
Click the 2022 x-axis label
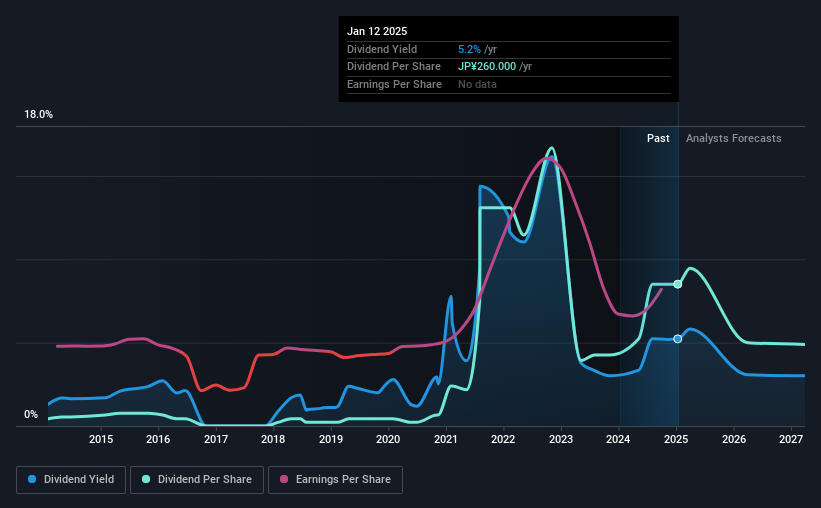(503, 439)
